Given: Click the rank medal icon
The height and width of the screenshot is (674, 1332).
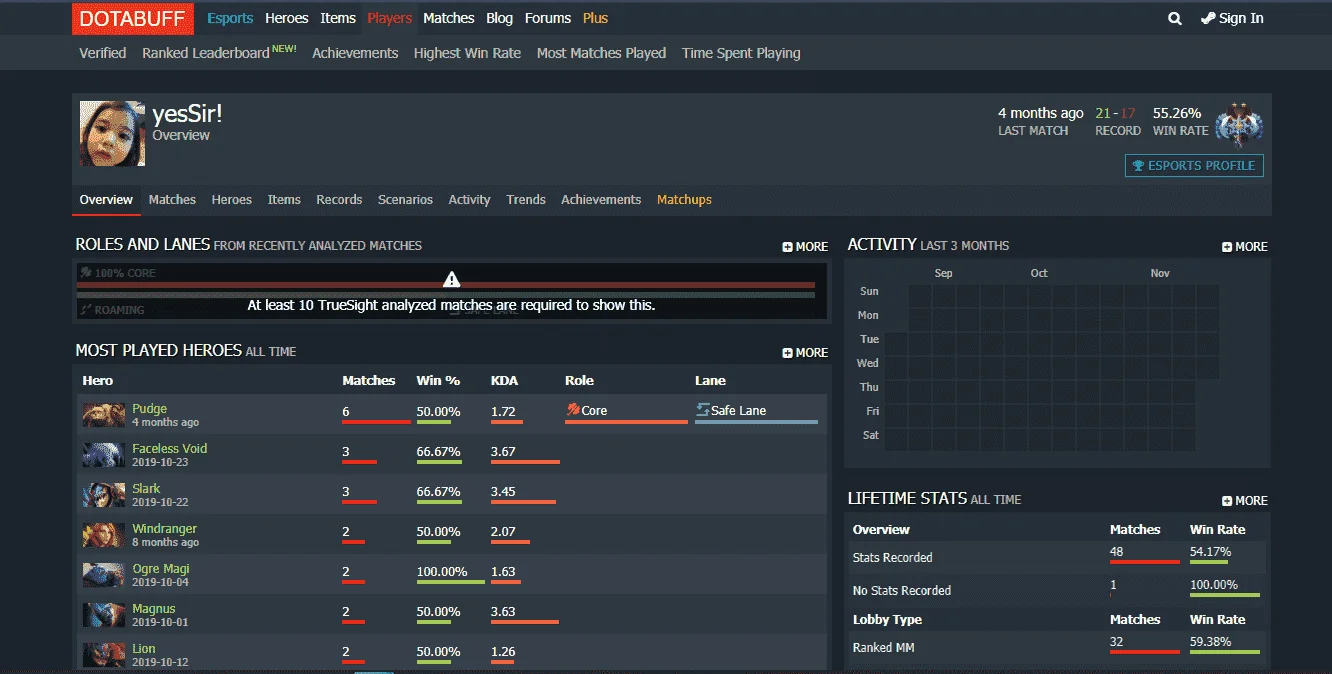Looking at the screenshot, I should pyautogui.click(x=1239, y=125).
